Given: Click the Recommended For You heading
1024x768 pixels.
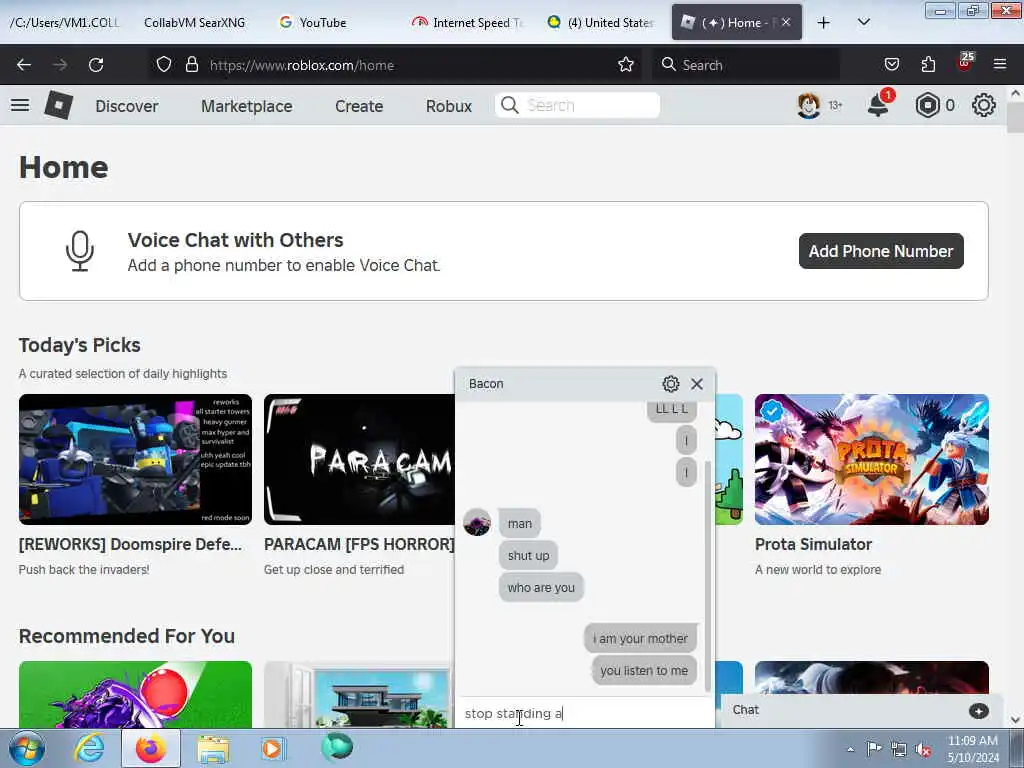Looking at the screenshot, I should point(127,636).
